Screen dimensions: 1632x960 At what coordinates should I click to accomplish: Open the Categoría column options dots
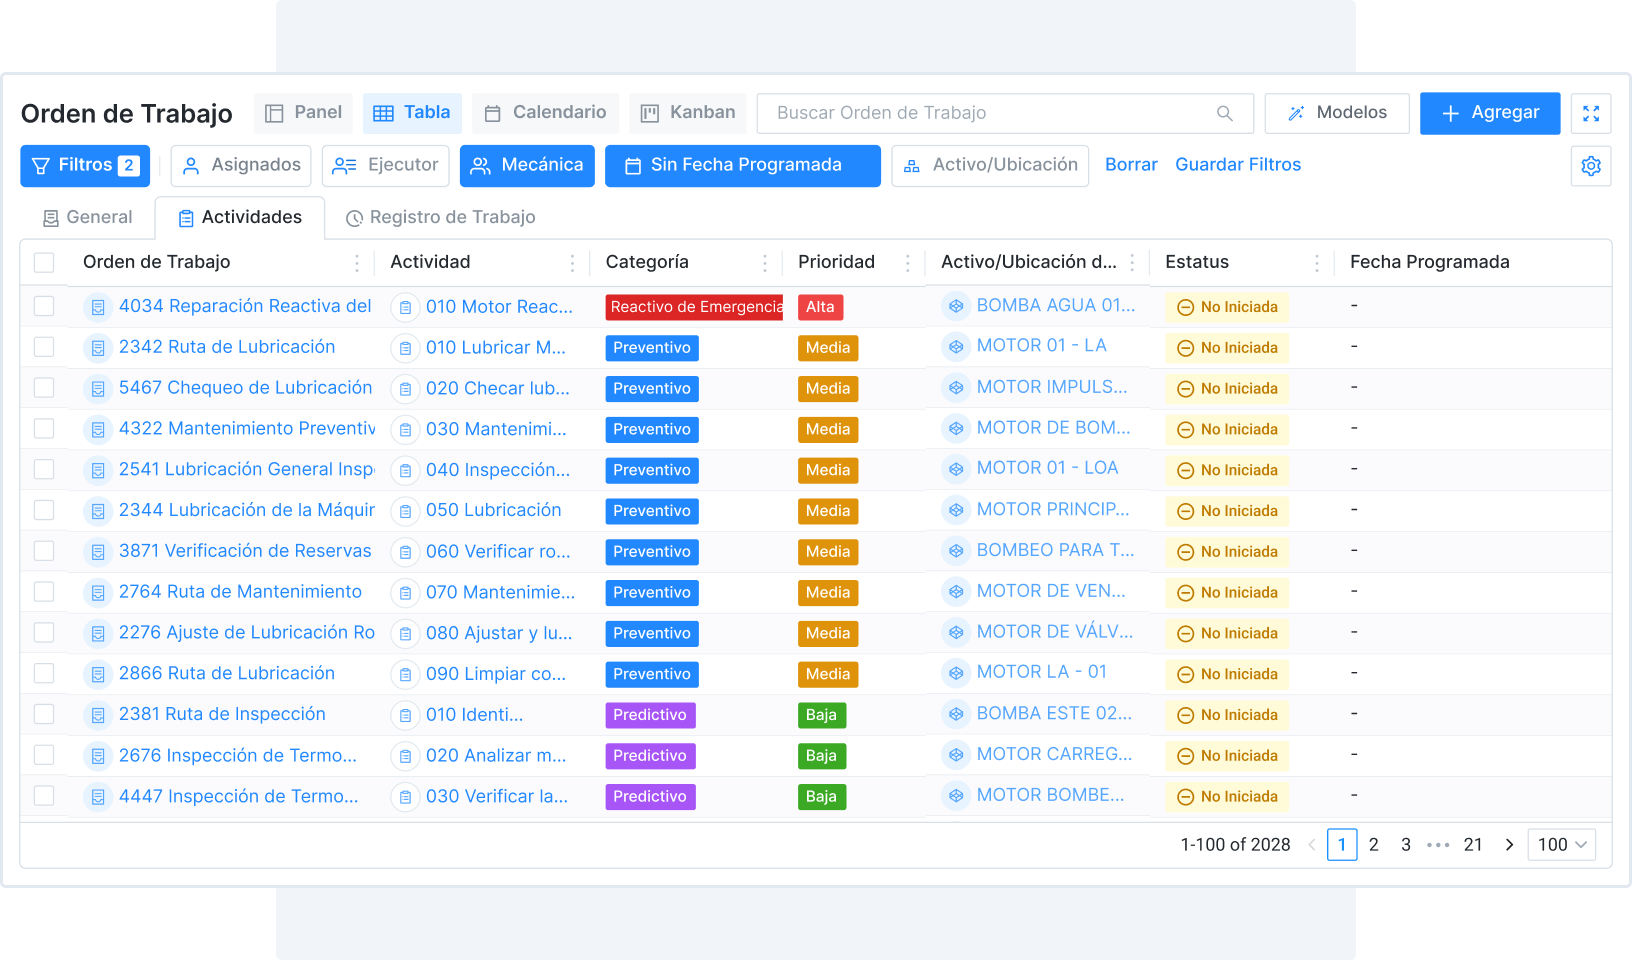pos(765,263)
